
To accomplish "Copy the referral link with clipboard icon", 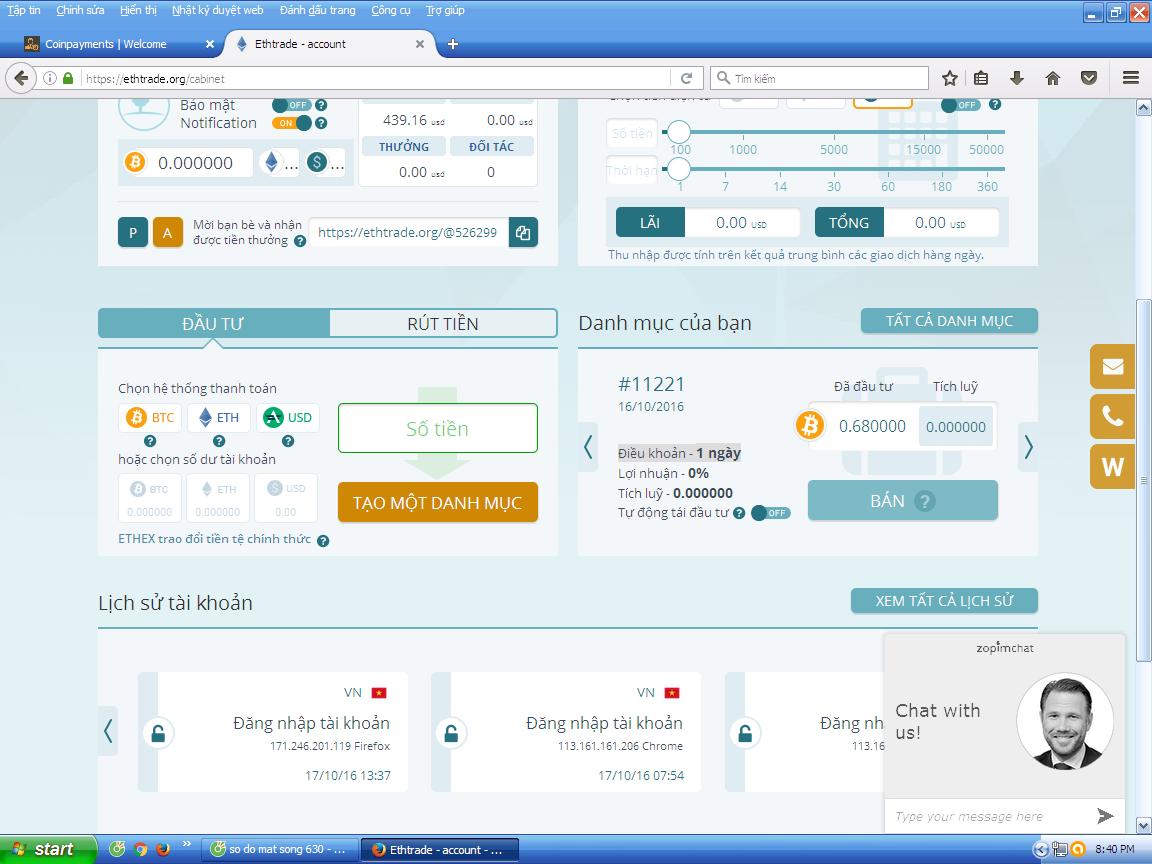I will coord(523,233).
